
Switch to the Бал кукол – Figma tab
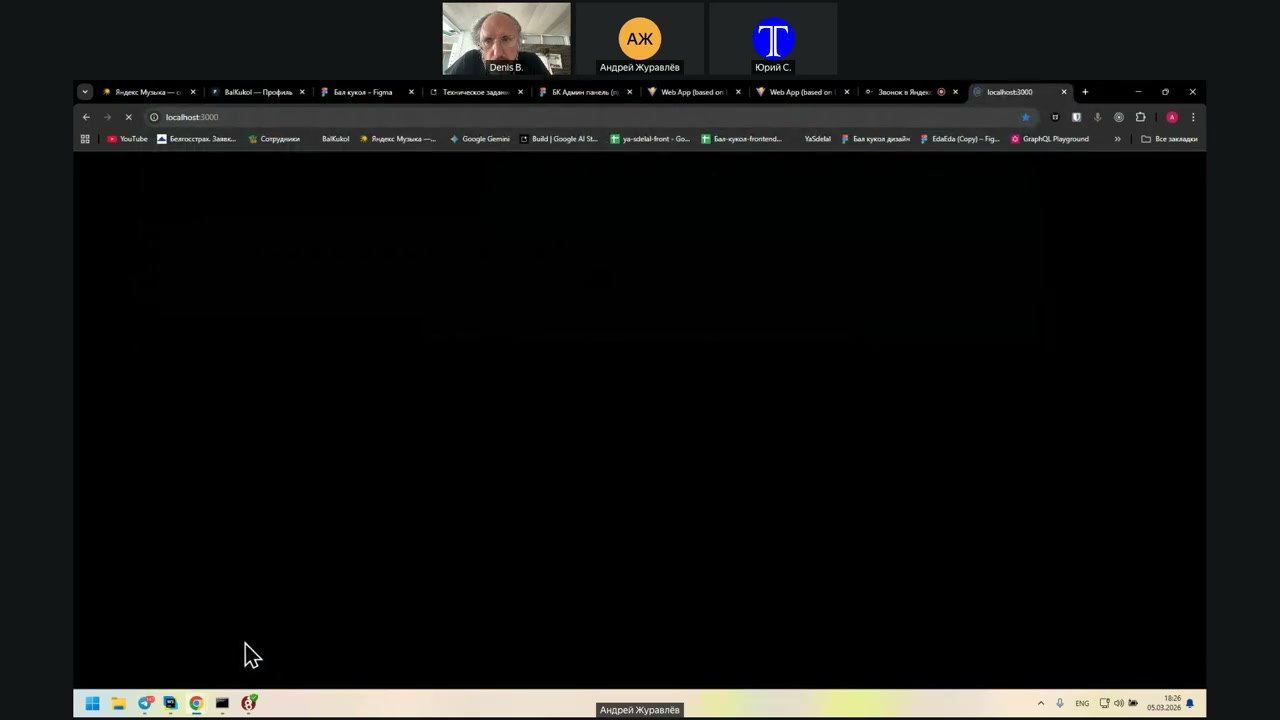tap(362, 92)
